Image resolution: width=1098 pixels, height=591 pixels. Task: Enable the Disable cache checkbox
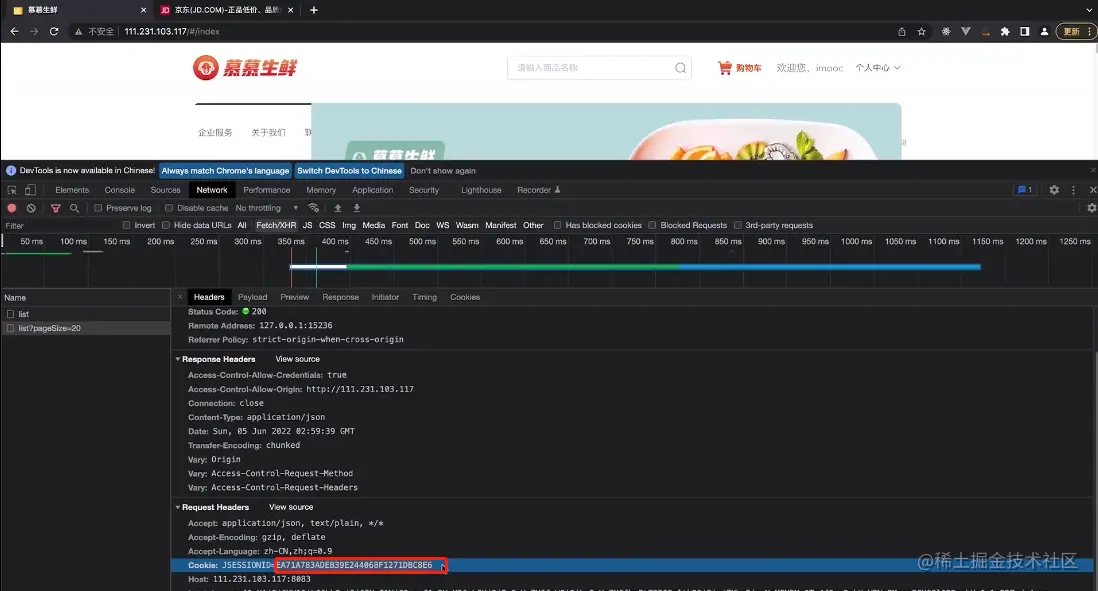(169, 208)
